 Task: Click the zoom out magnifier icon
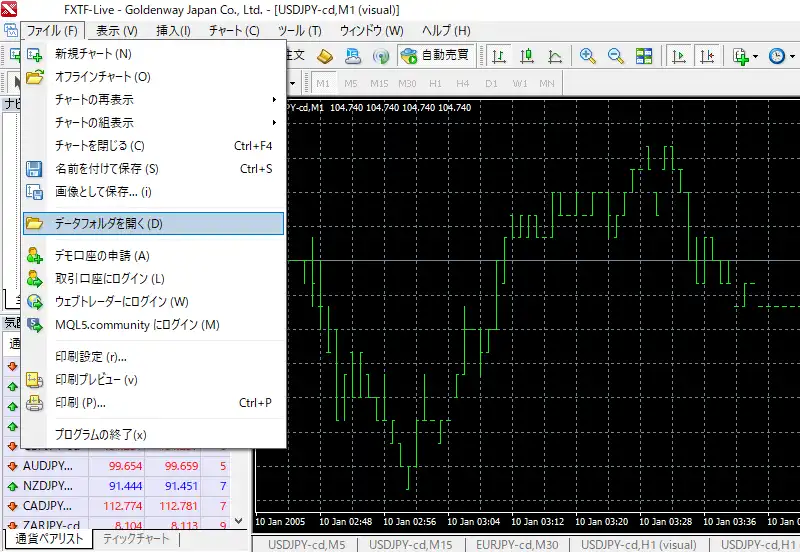pyautogui.click(x=616, y=56)
